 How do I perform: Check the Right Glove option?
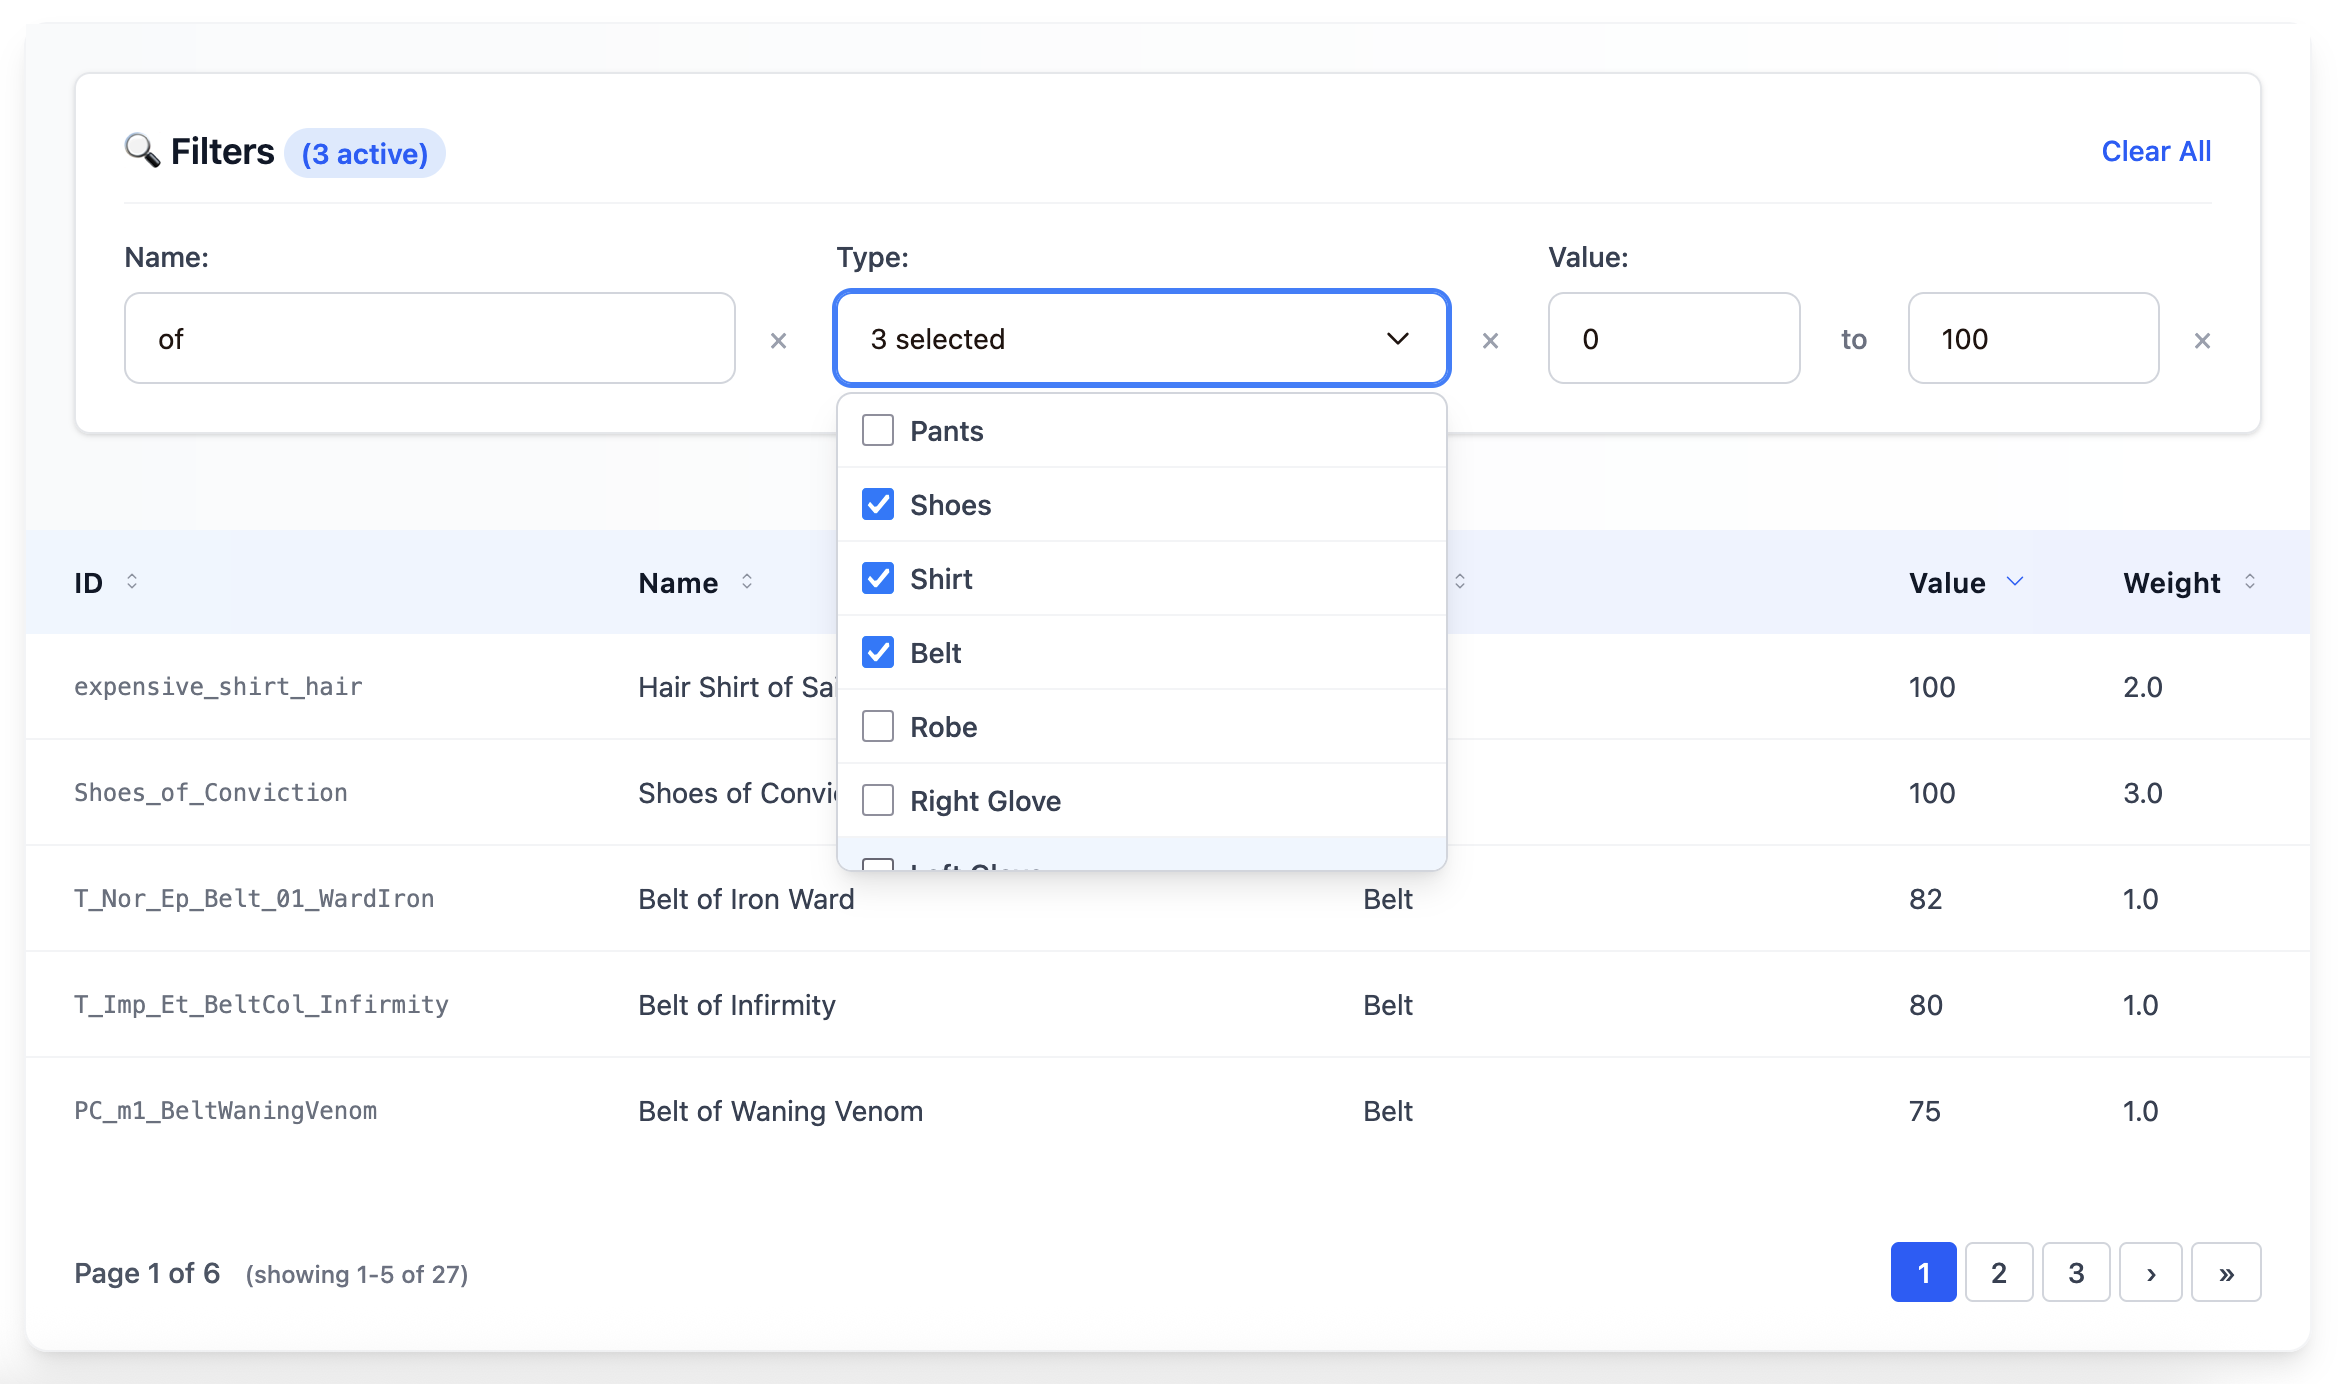click(877, 800)
